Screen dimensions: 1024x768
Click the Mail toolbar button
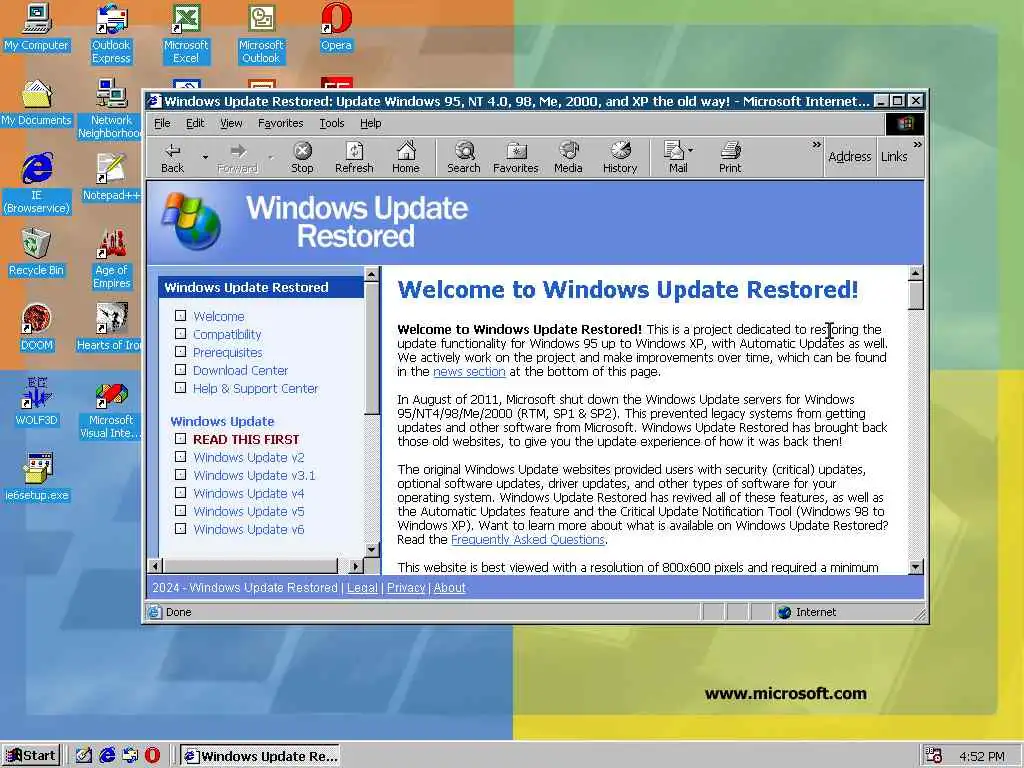click(675, 157)
